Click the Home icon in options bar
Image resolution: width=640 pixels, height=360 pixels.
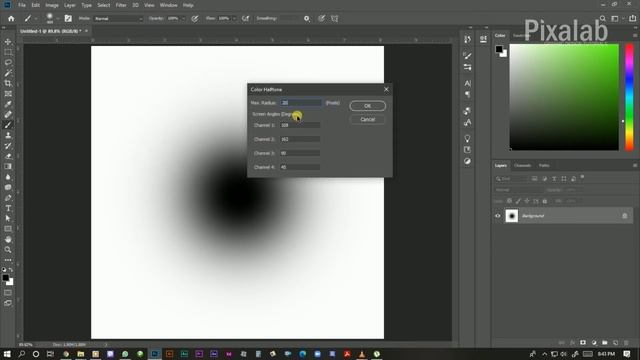(11, 18)
